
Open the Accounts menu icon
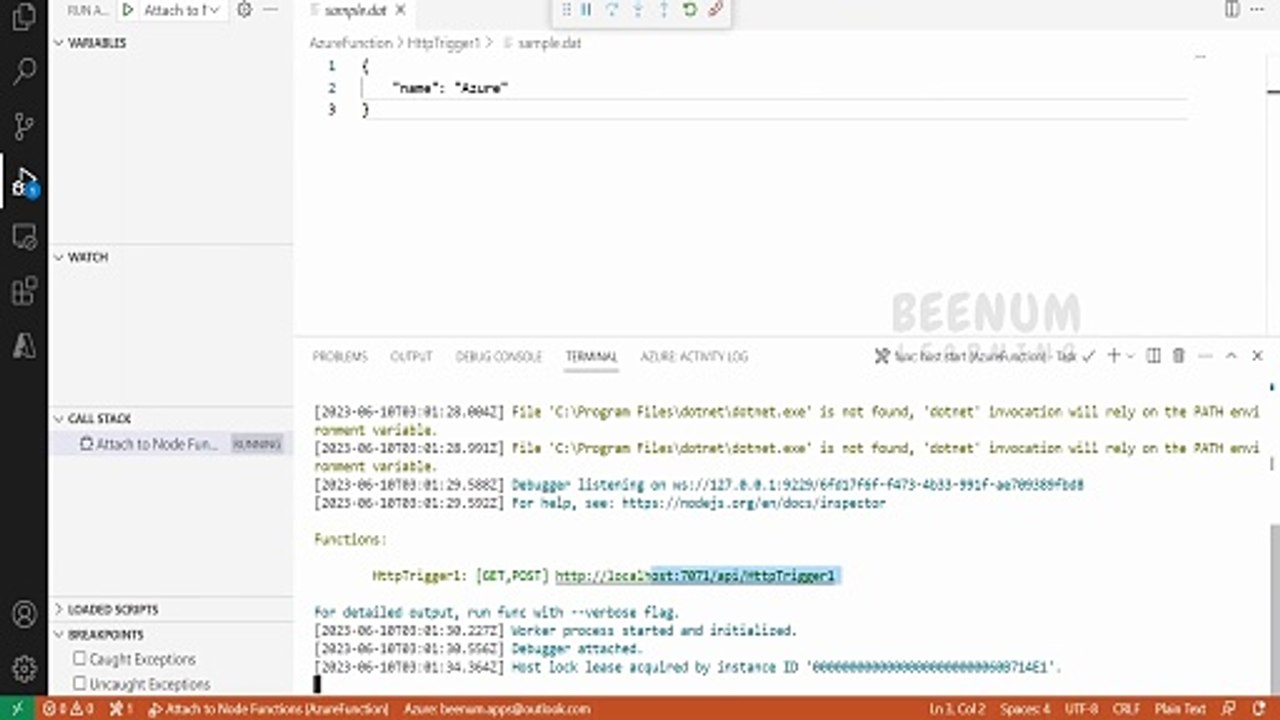(24, 614)
